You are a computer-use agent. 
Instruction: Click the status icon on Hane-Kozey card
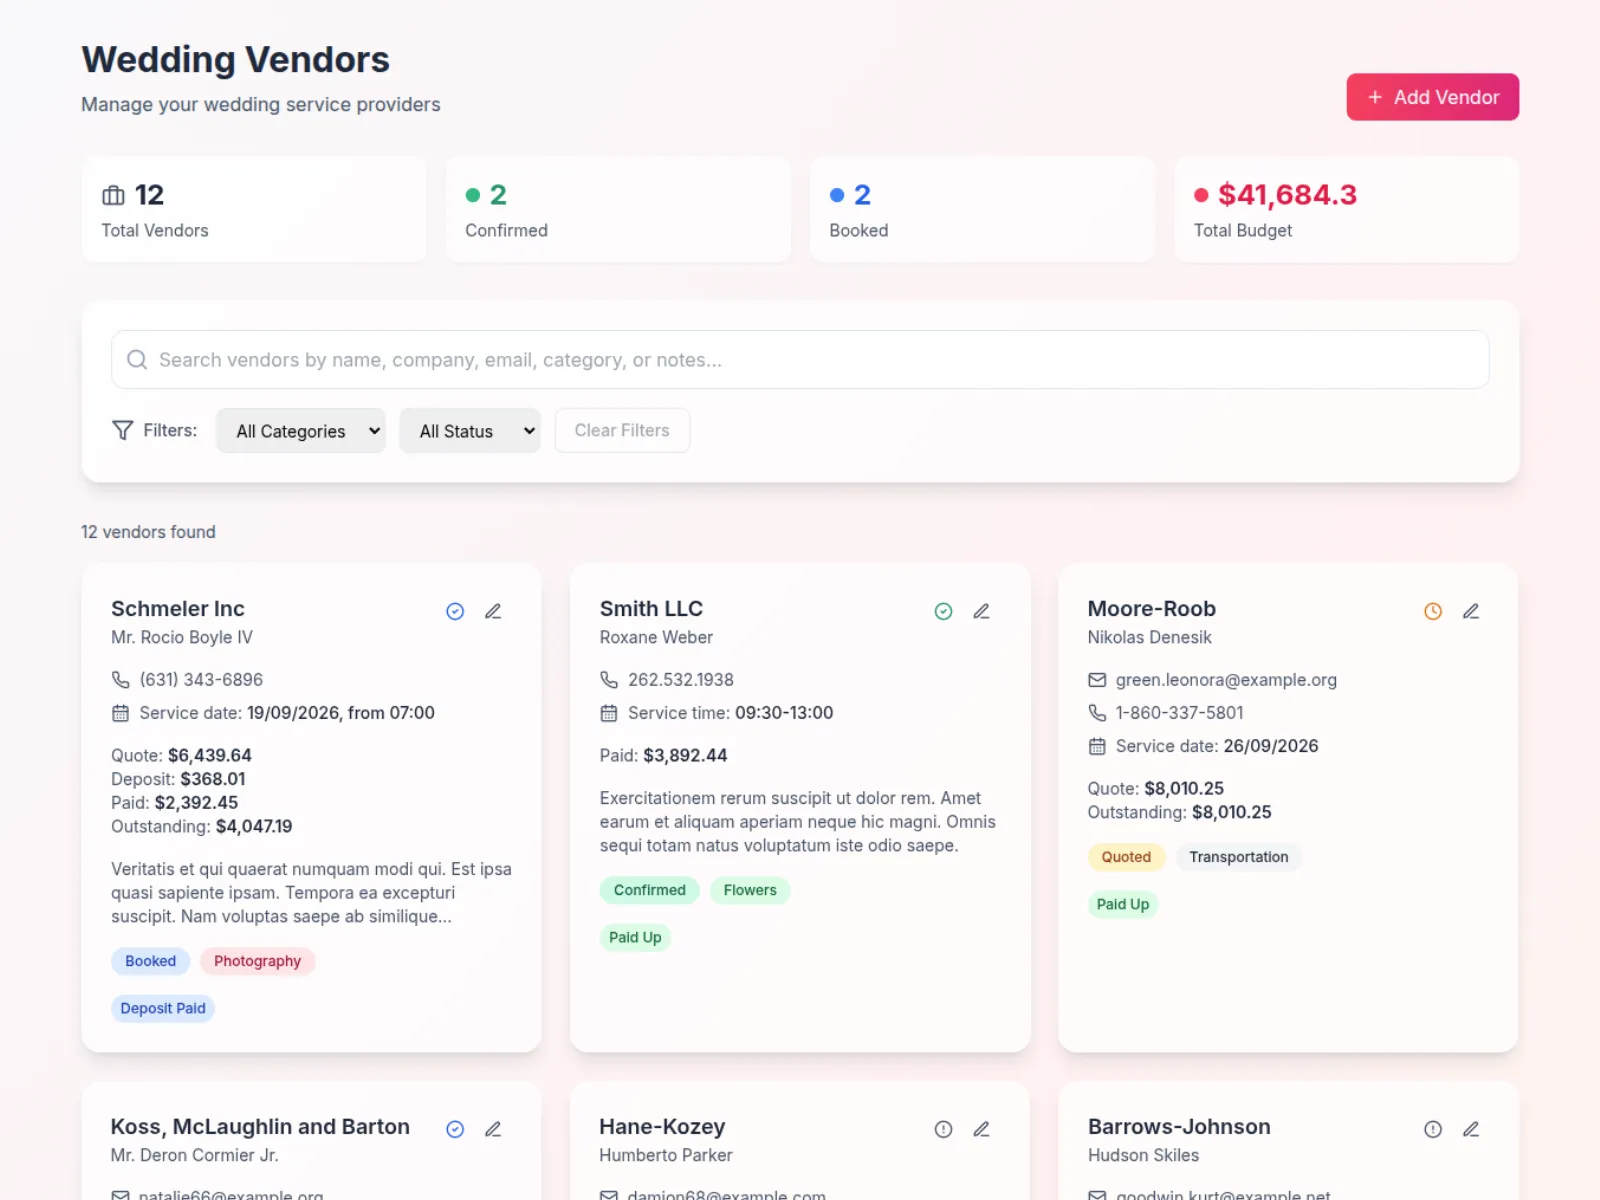943,1129
